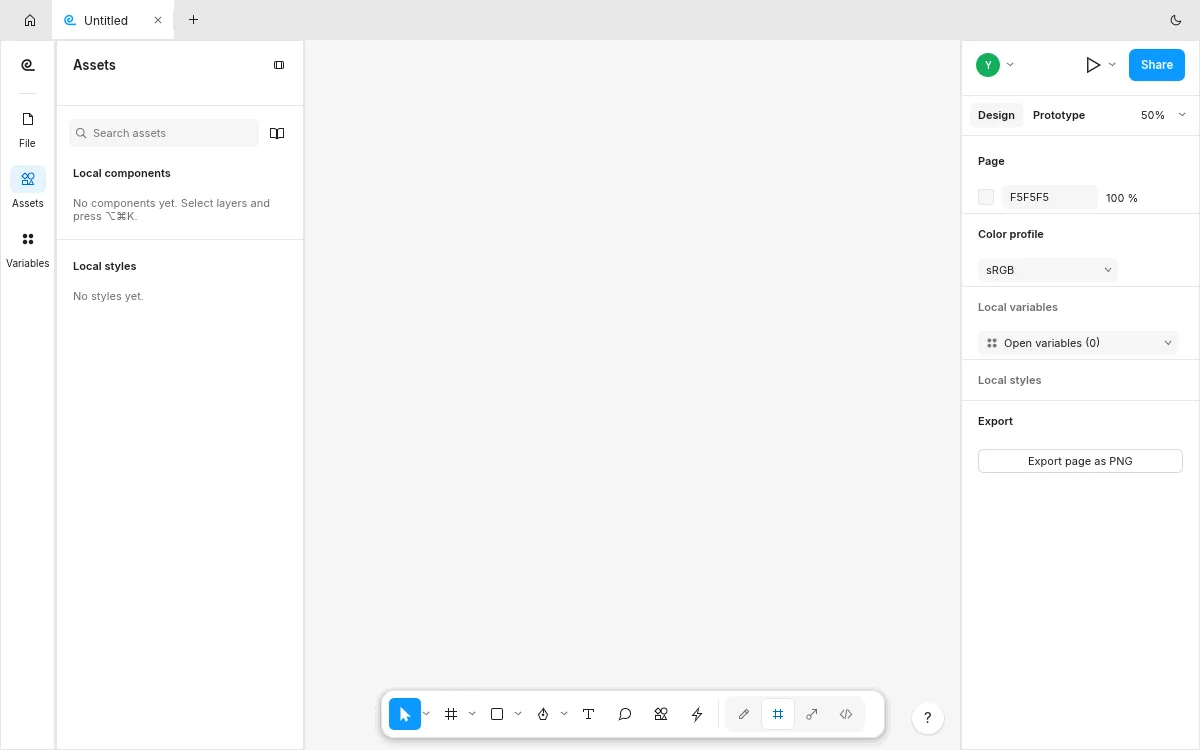This screenshot has height=750, width=1200.
Task: Select the Assets sidebar item
Action: (x=28, y=189)
